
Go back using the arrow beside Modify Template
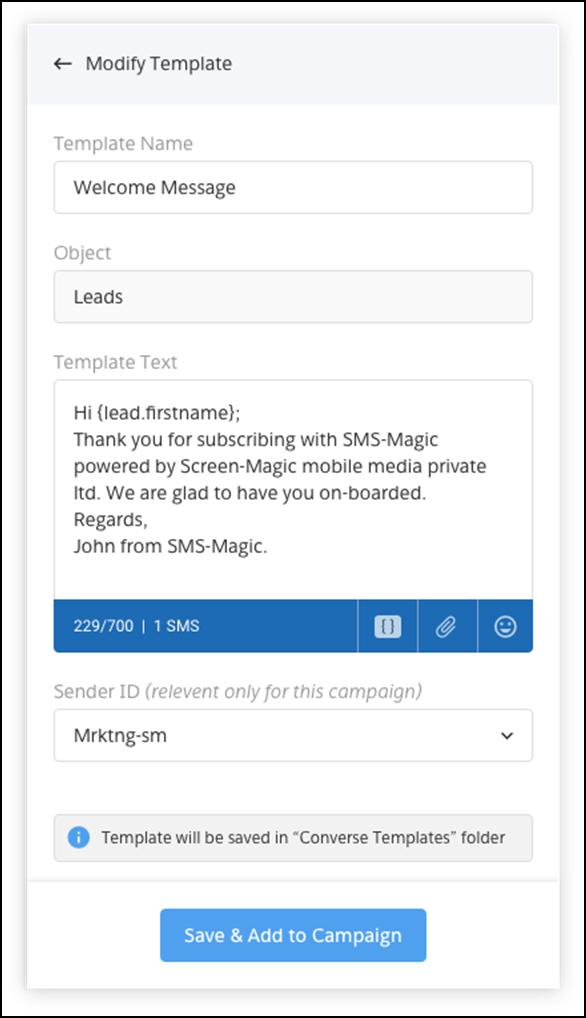pos(62,64)
